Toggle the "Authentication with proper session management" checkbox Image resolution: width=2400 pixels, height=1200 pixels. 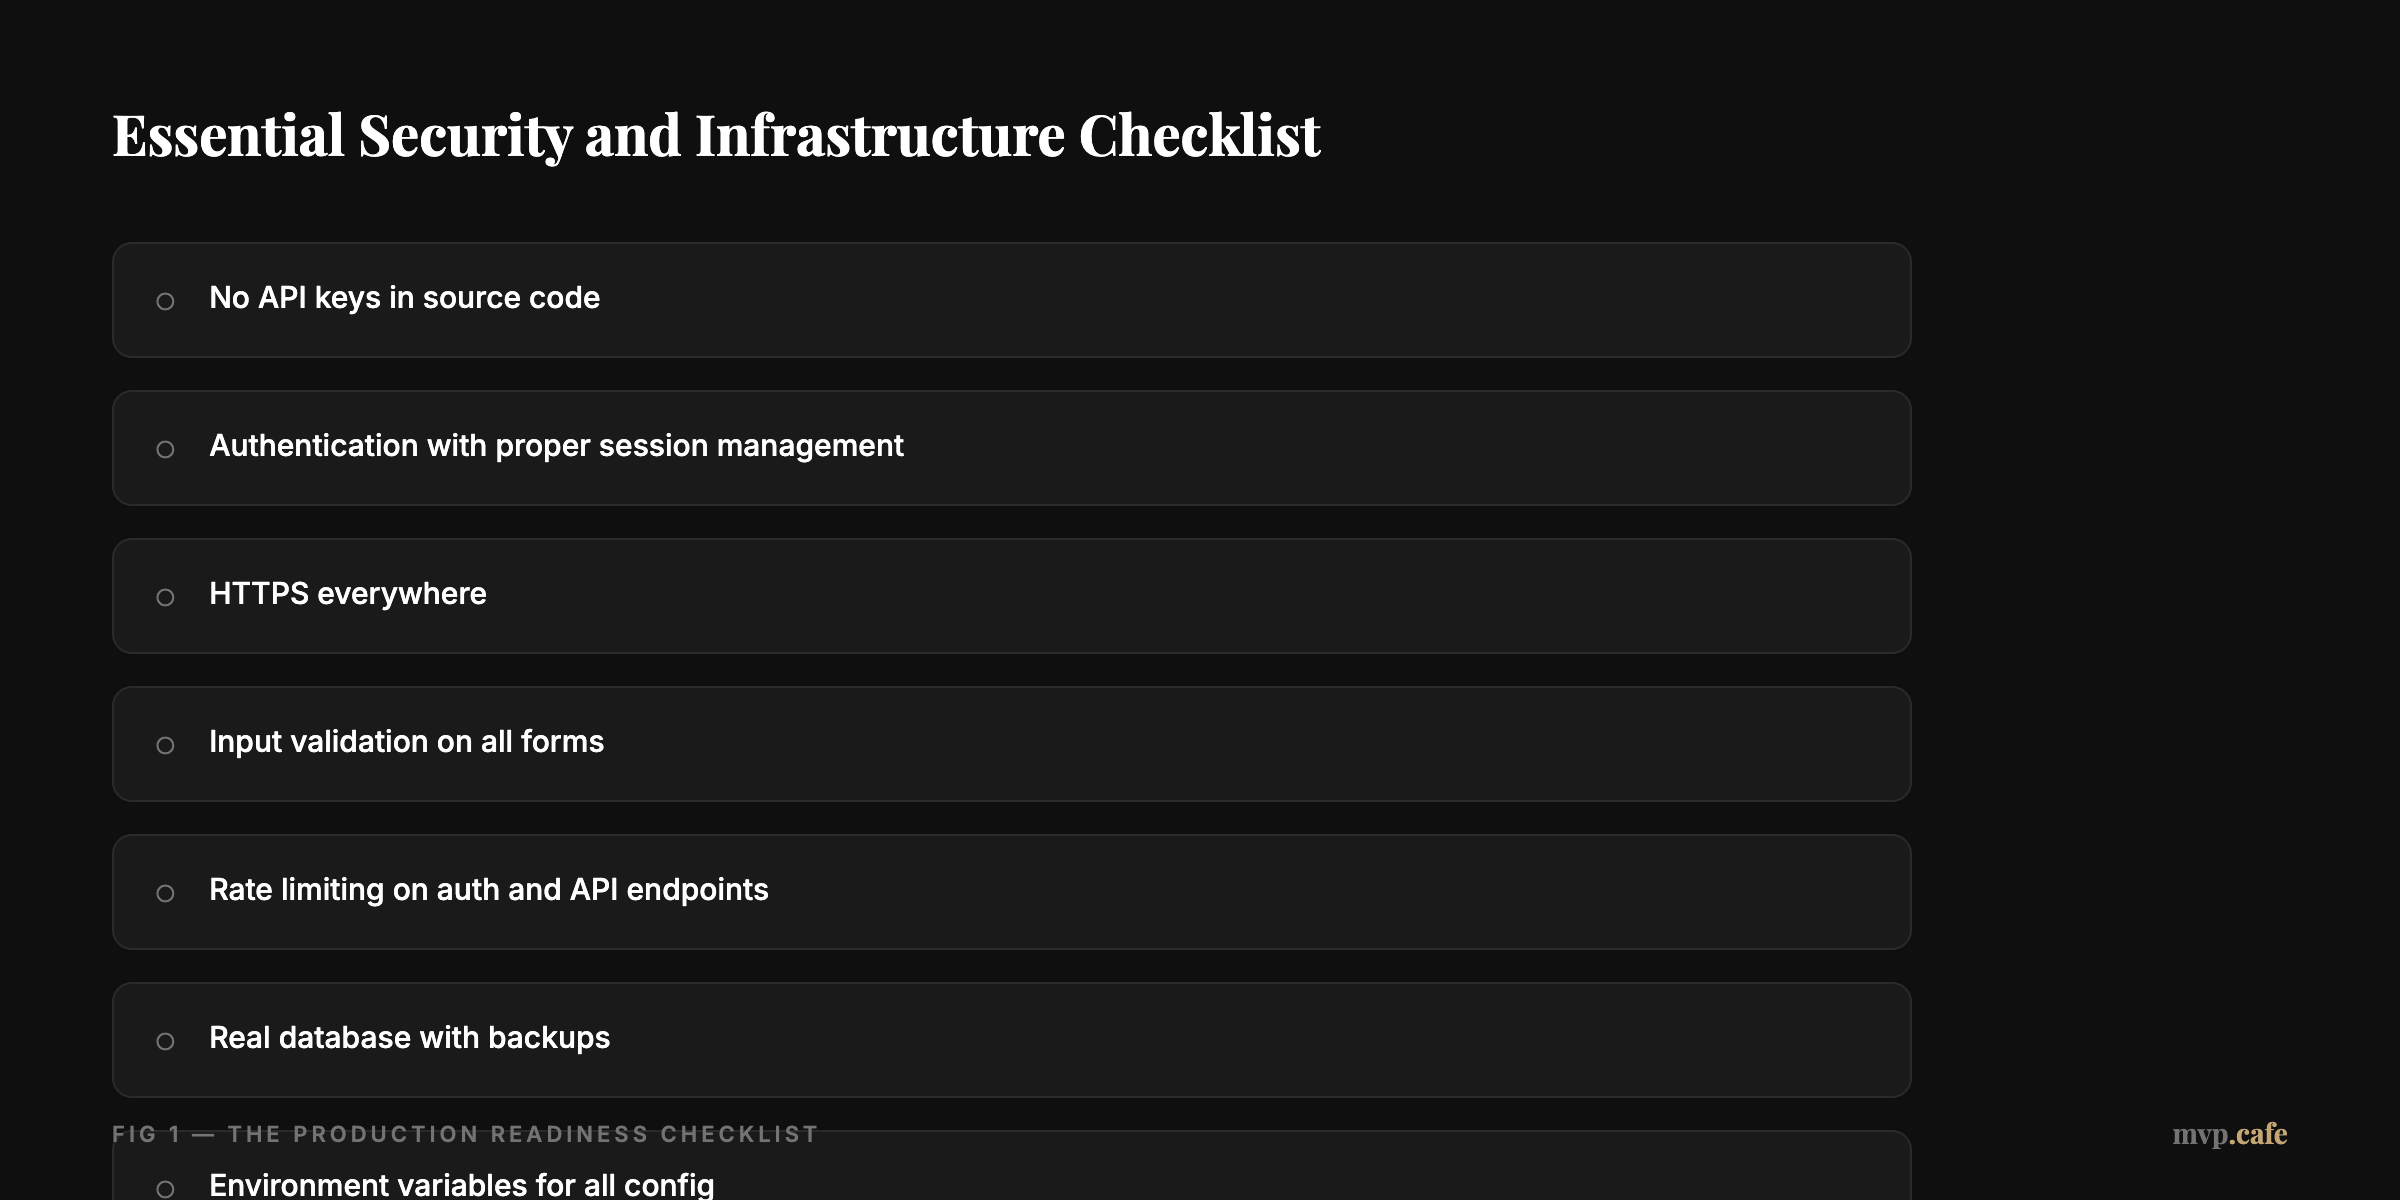tap(166, 448)
